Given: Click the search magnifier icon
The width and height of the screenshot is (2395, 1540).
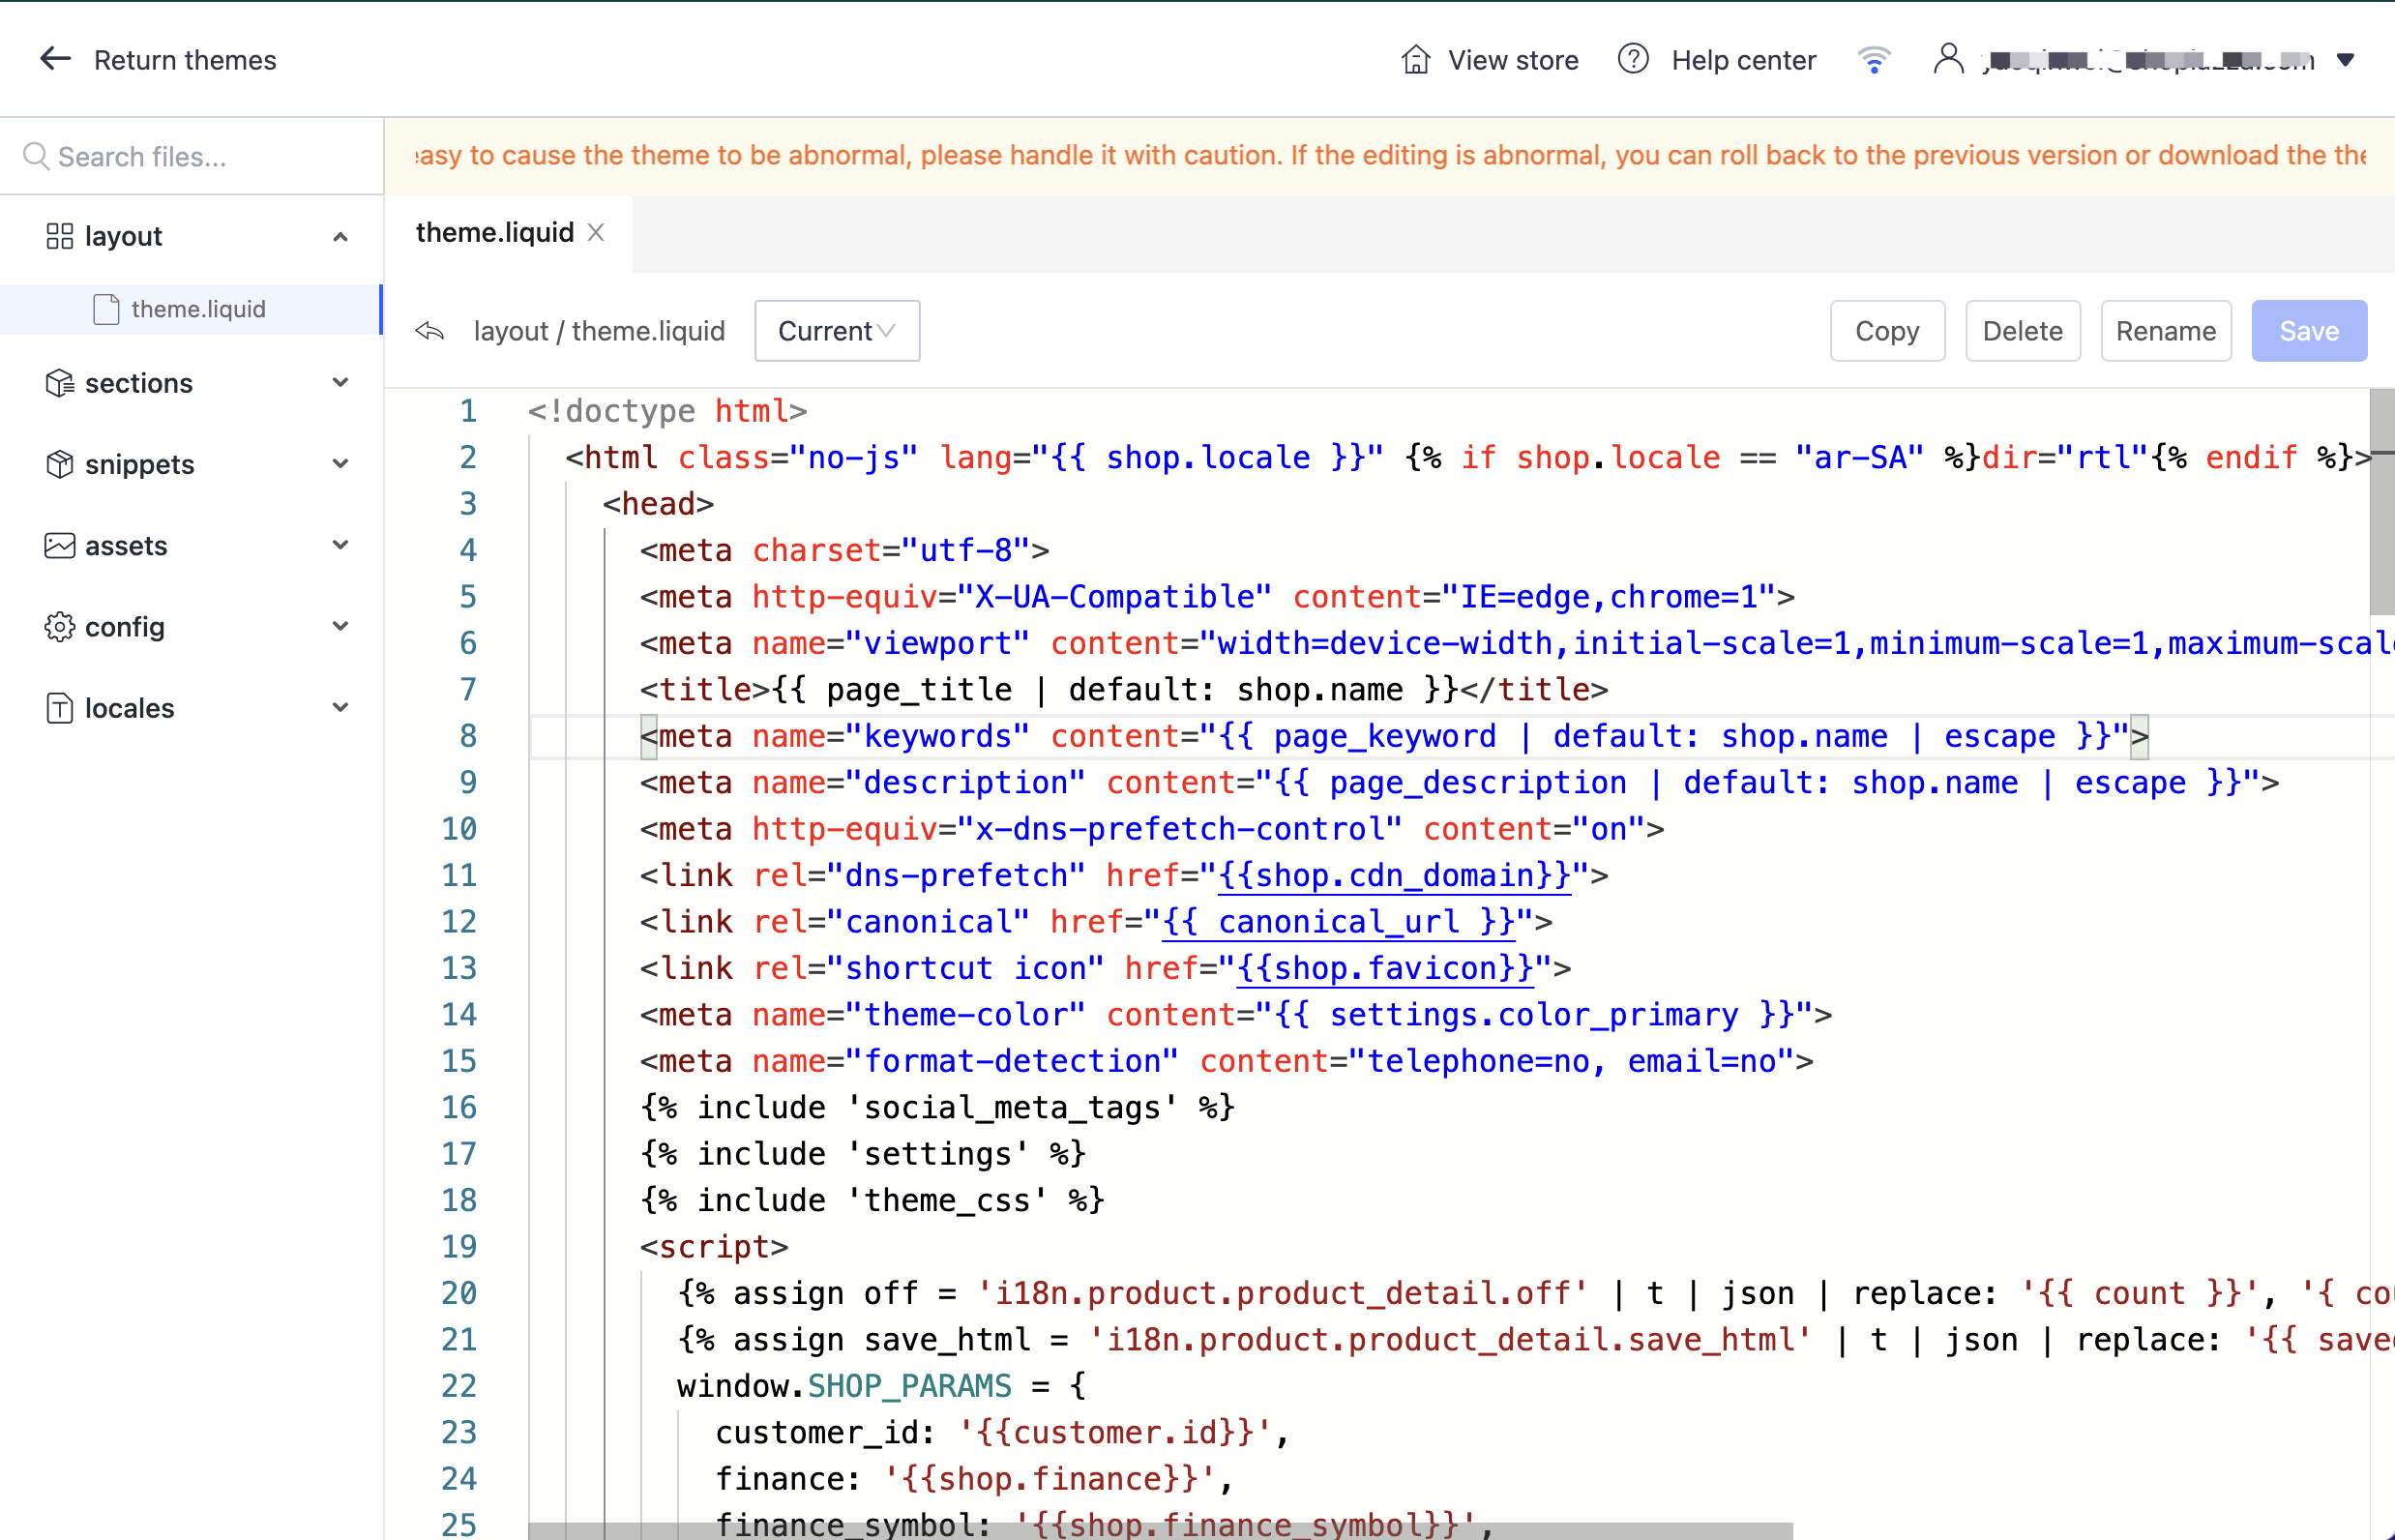Looking at the screenshot, I should point(36,156).
